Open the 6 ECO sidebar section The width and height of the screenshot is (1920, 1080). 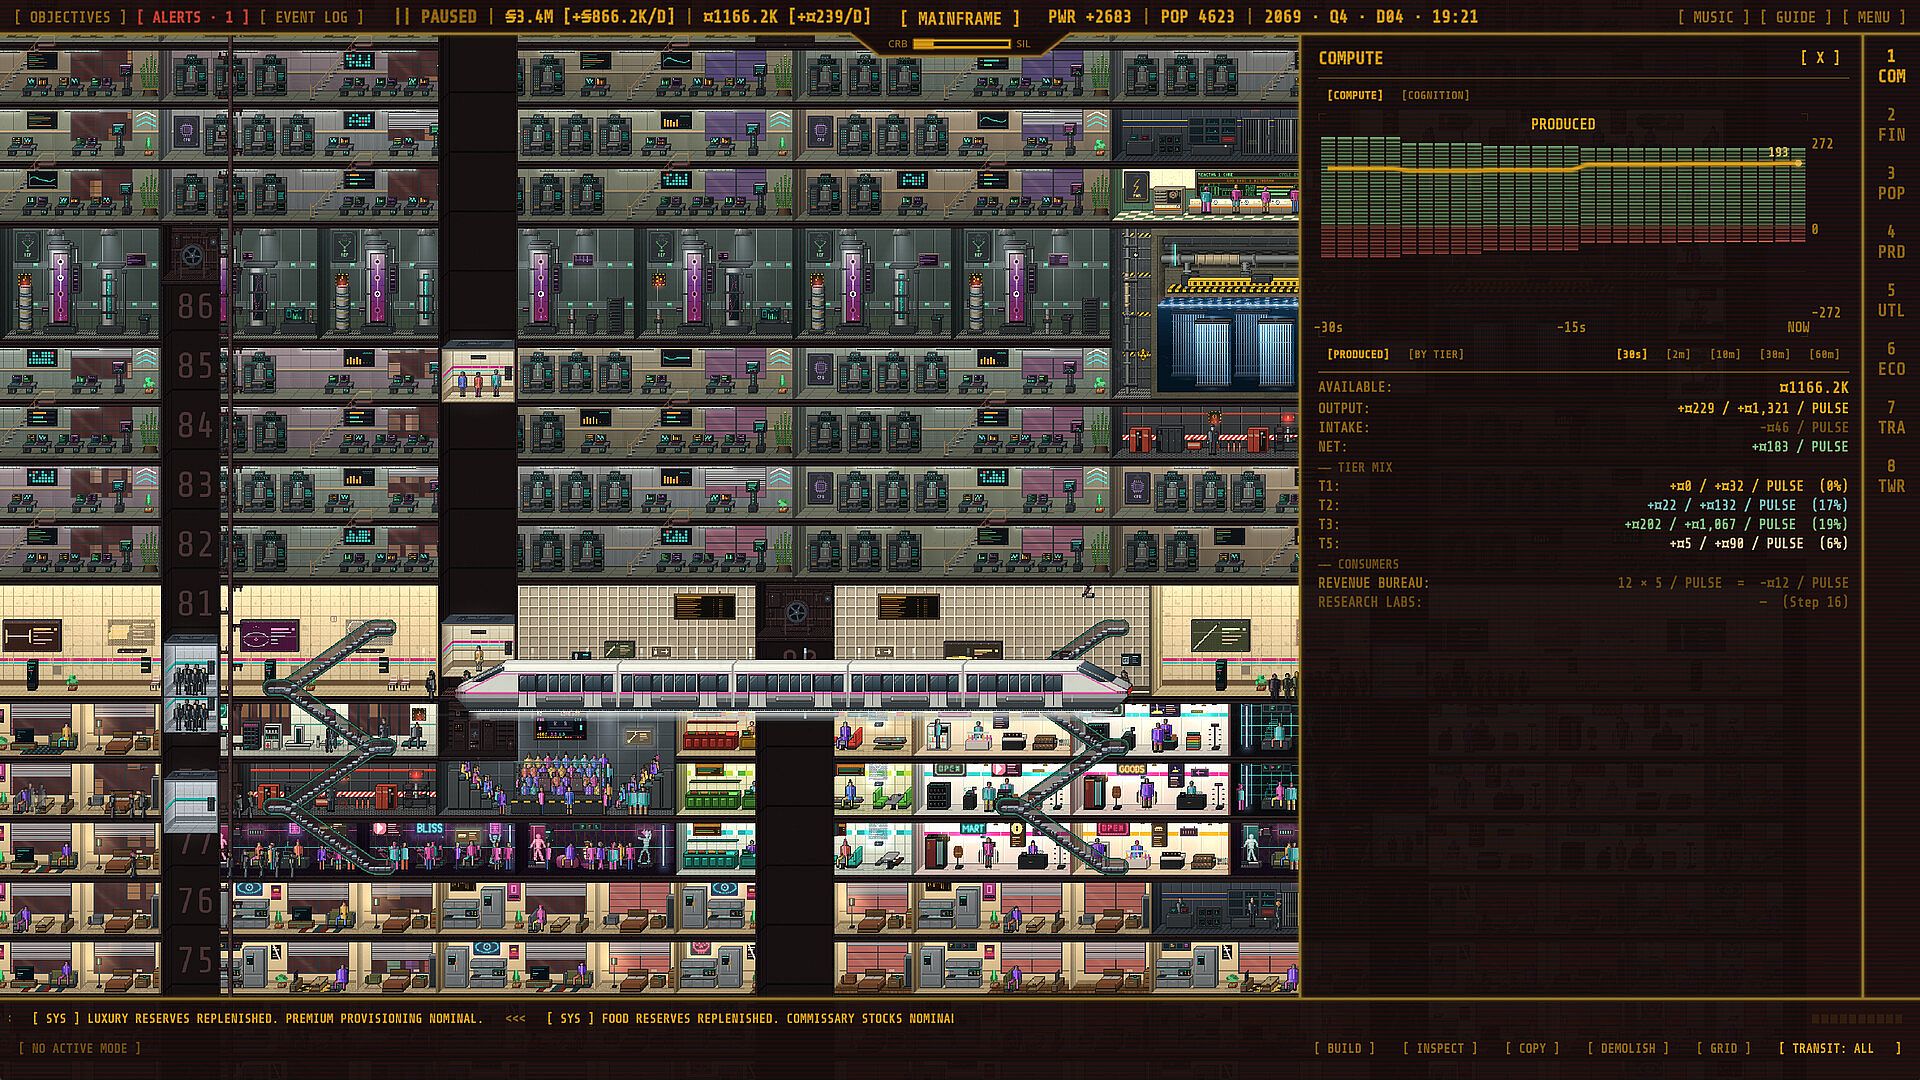point(1891,359)
